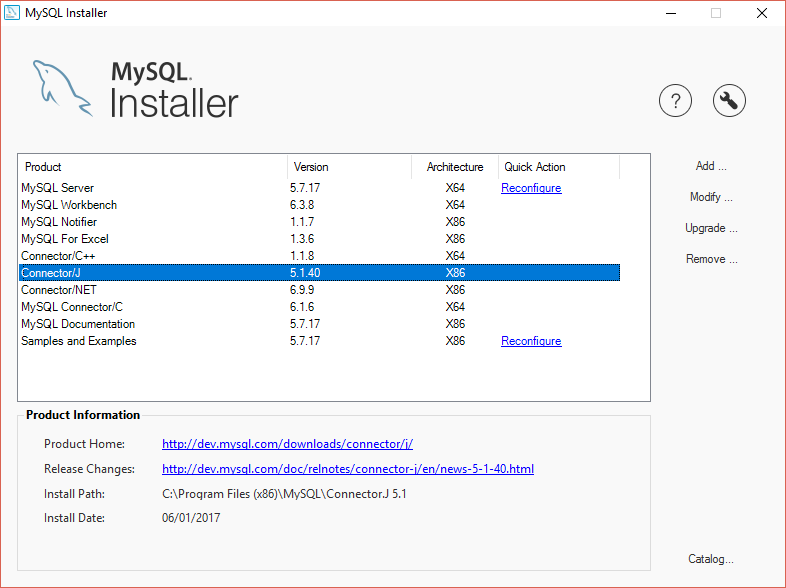
Task: Select the MySQL Server row
Action: pos(319,188)
